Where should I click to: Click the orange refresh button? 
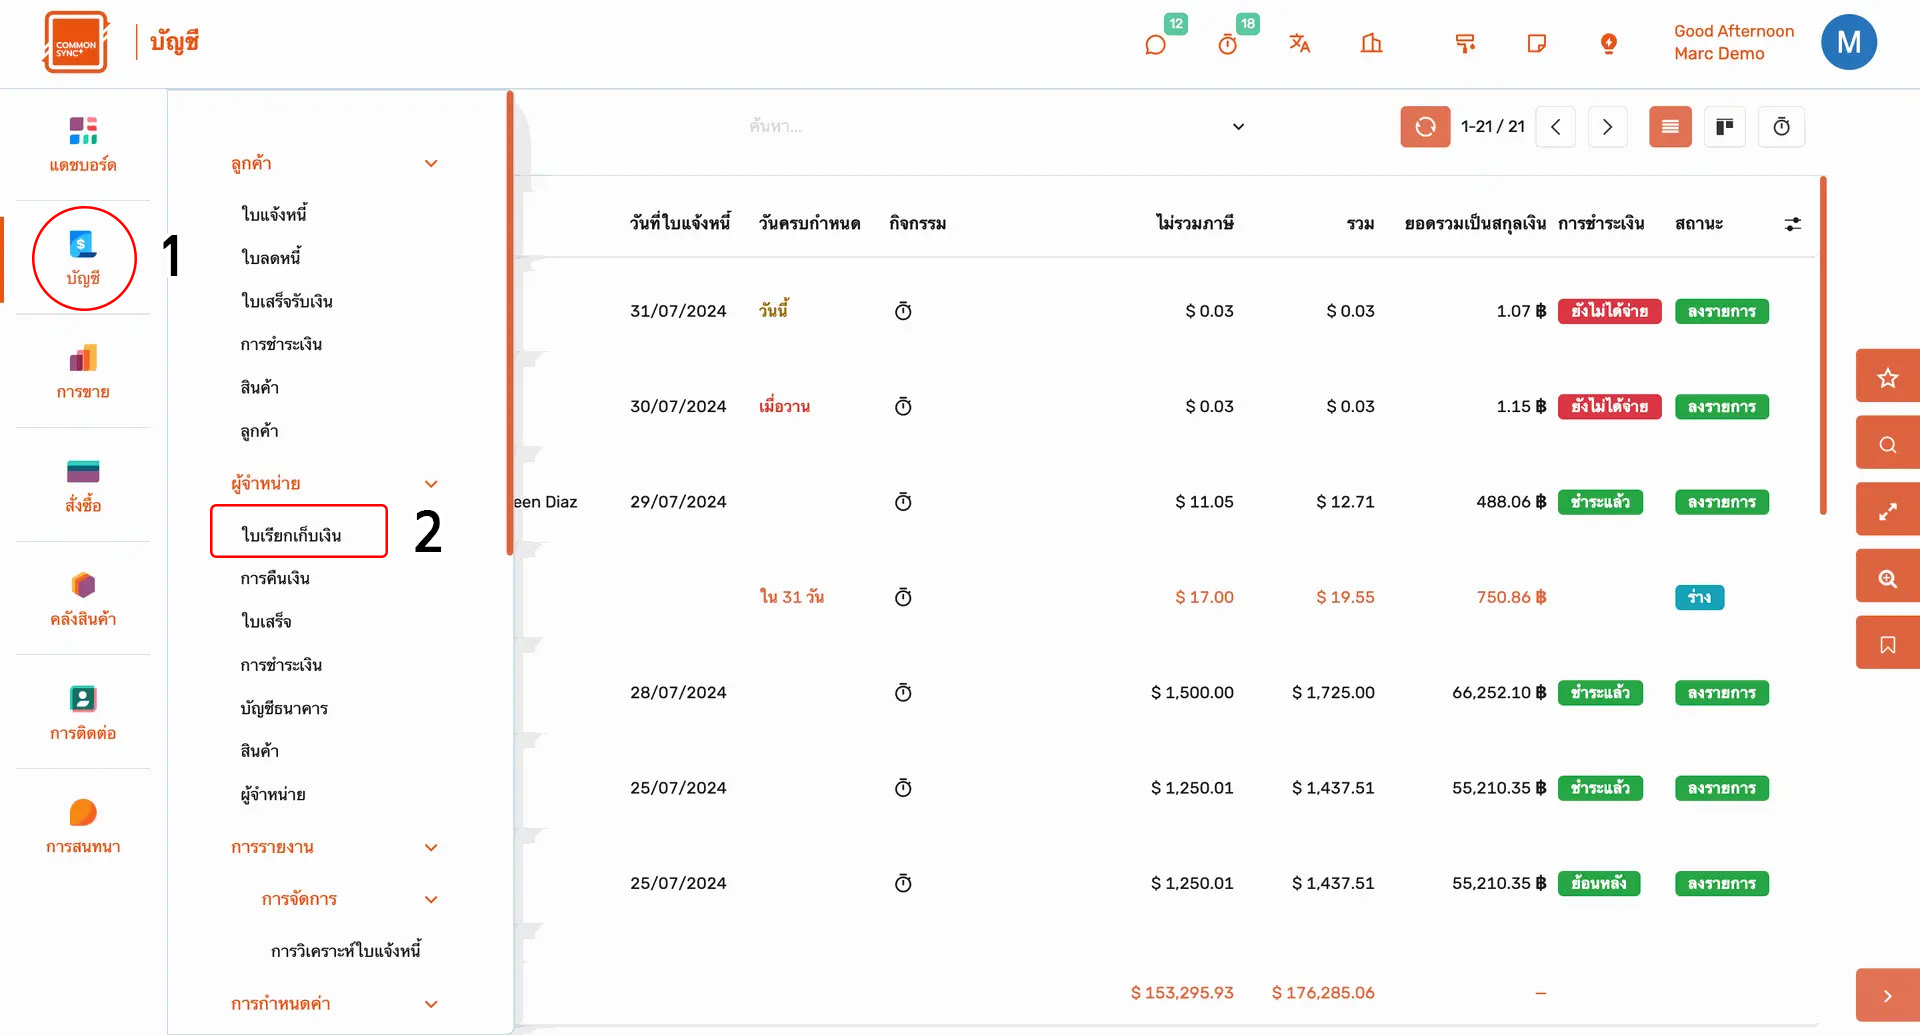[x=1425, y=127]
